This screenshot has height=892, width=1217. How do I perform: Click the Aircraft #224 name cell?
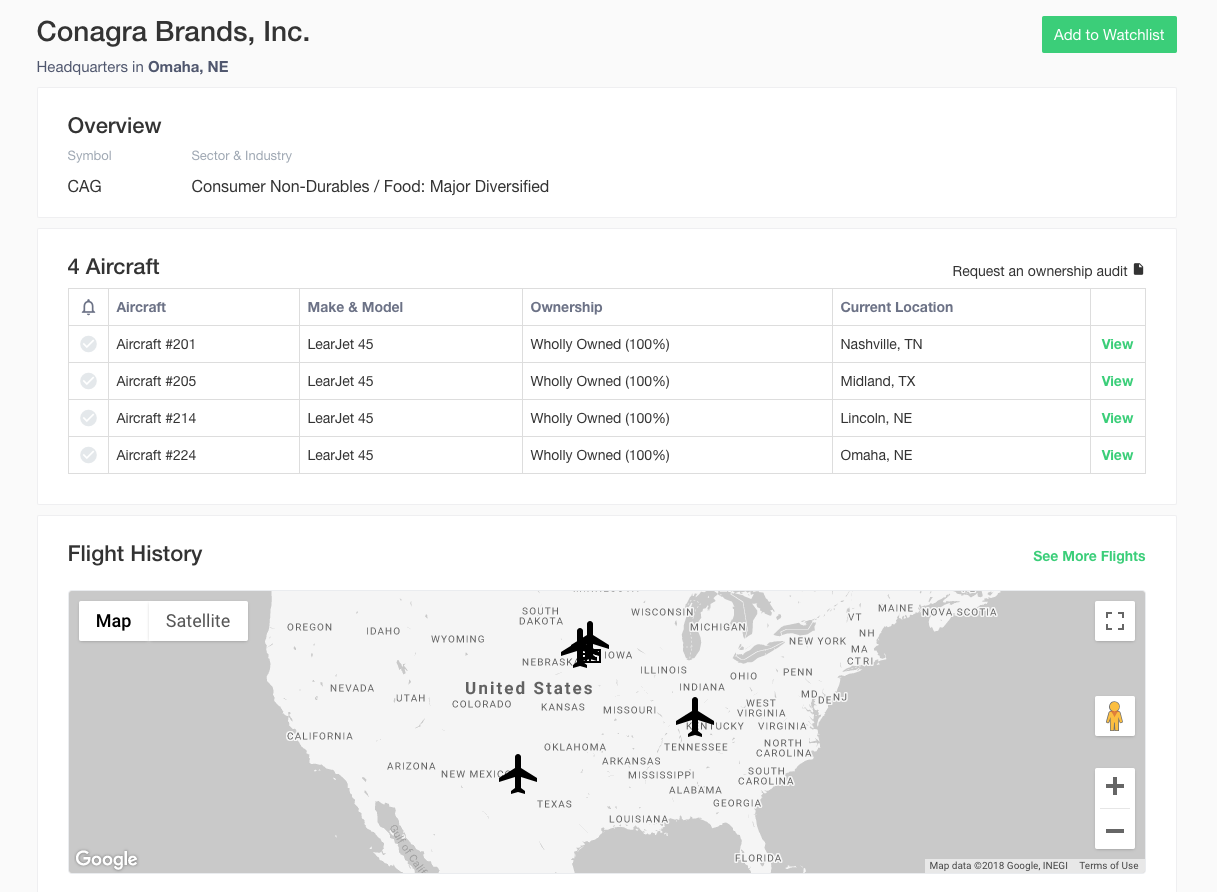click(x=204, y=455)
